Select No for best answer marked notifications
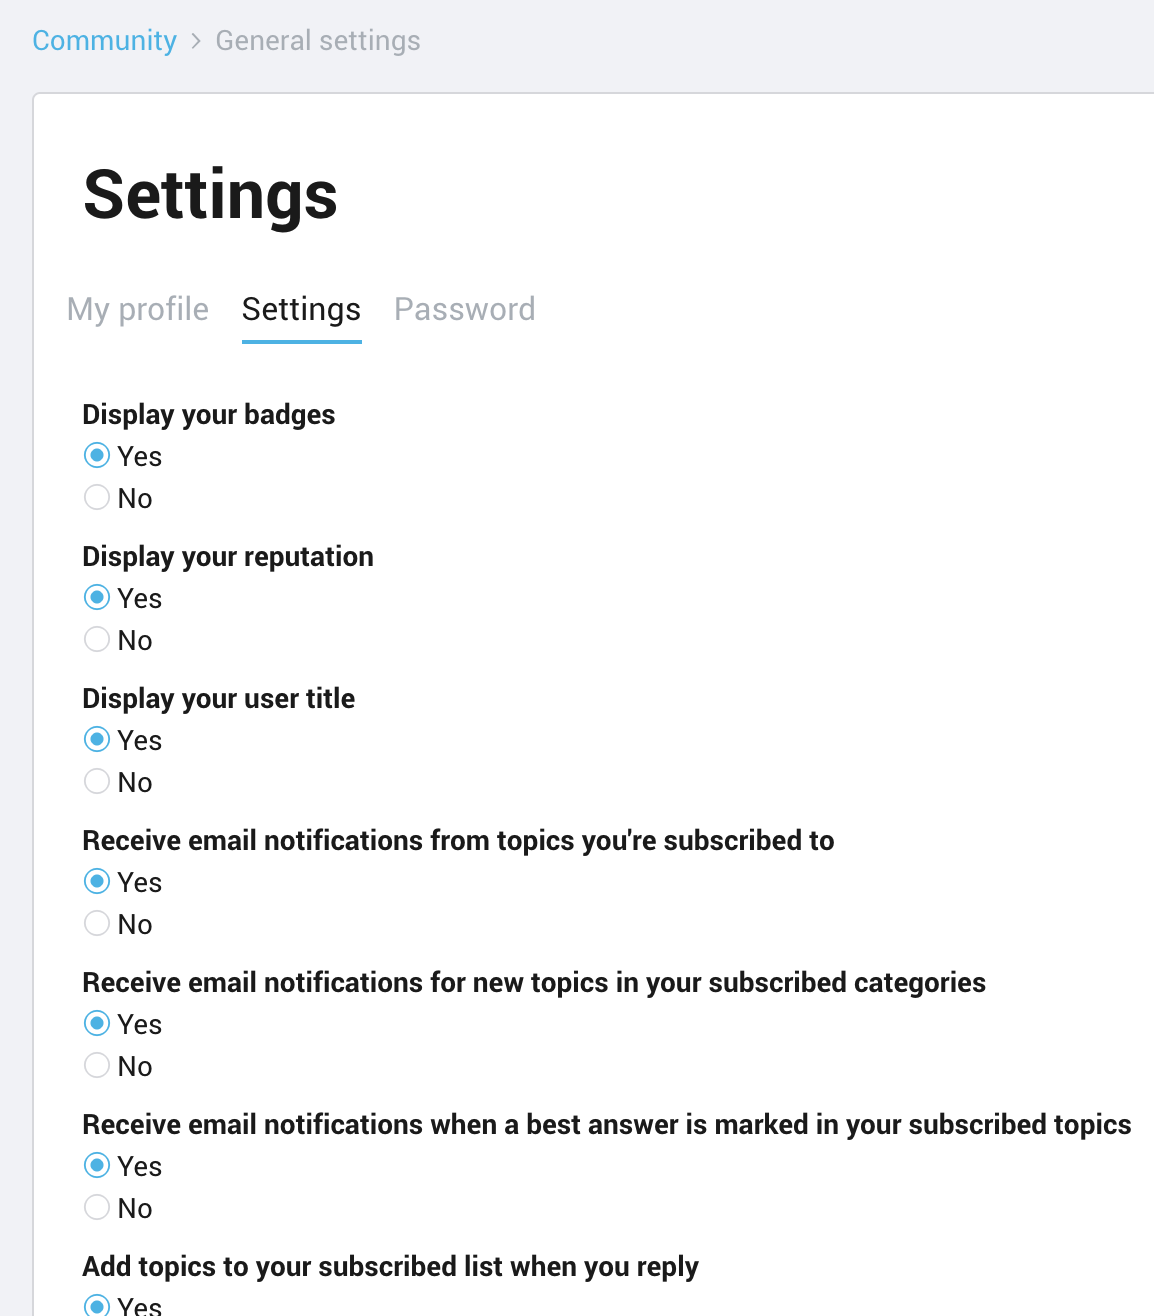This screenshot has height=1316, width=1154. pyautogui.click(x=97, y=1207)
